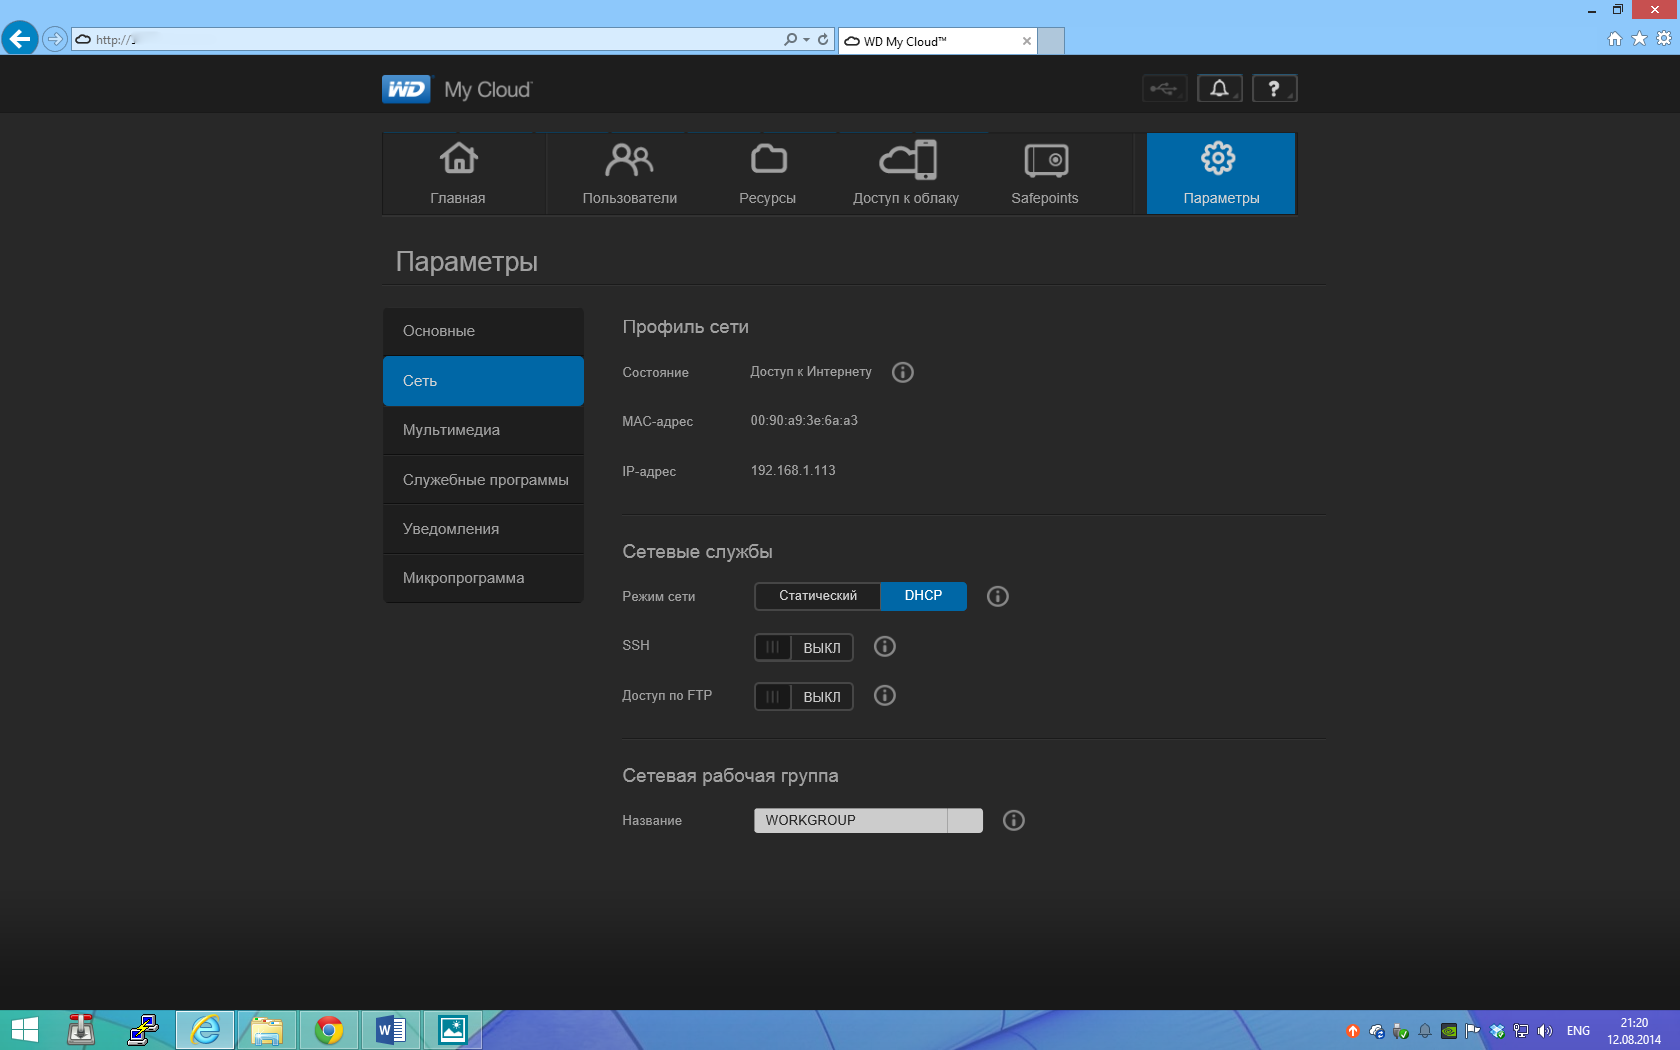The image size is (1680, 1050).
Task: Refresh the page
Action: pos(823,39)
